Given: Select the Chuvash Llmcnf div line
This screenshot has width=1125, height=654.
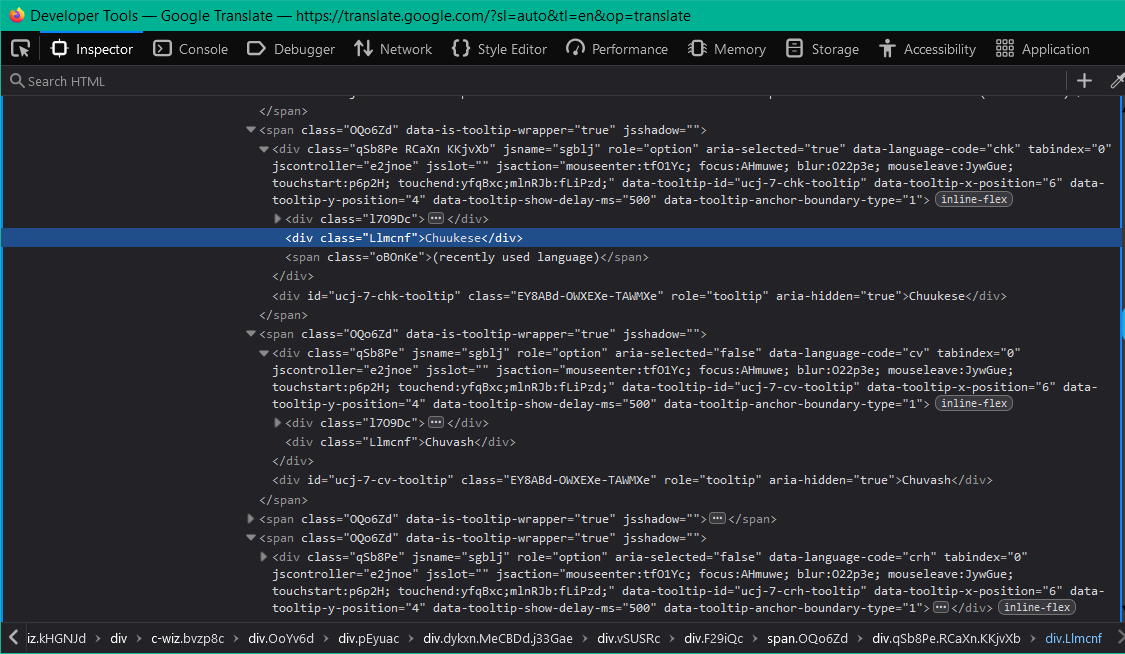Looking at the screenshot, I should [x=400, y=442].
